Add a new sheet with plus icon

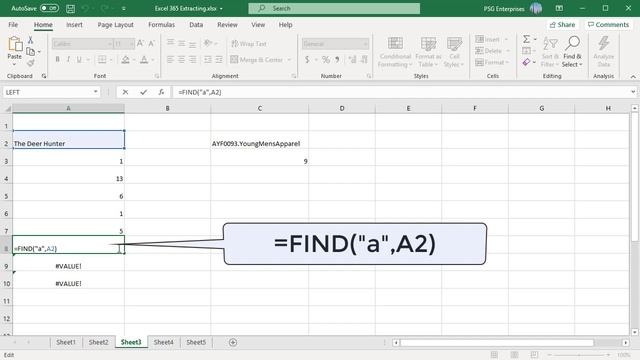coord(233,342)
